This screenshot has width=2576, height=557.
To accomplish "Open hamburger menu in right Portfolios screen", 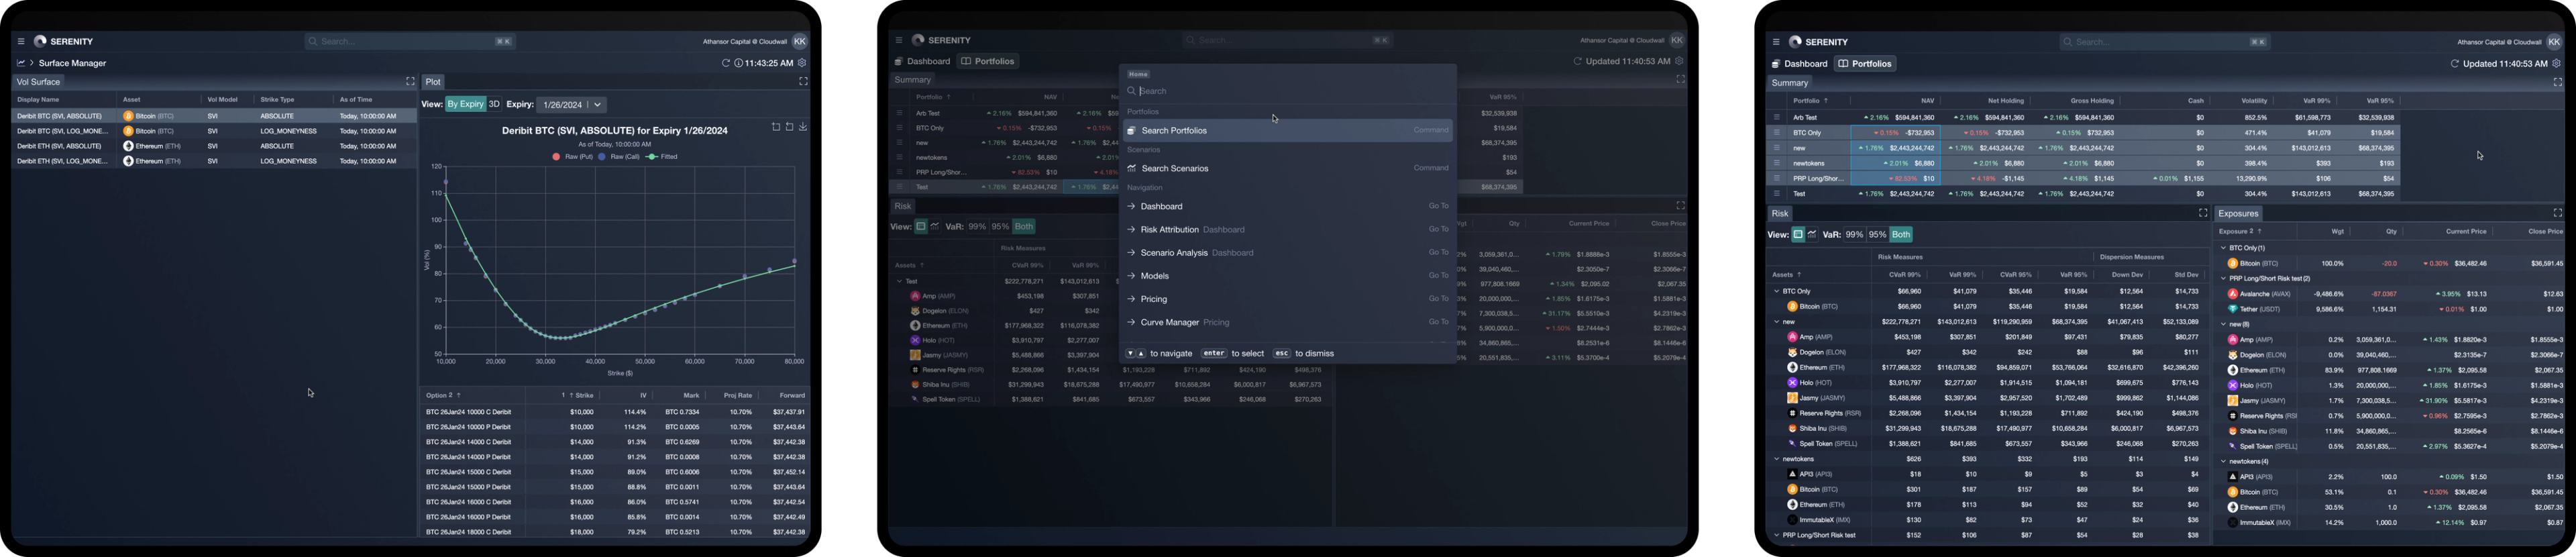I will [1776, 42].
